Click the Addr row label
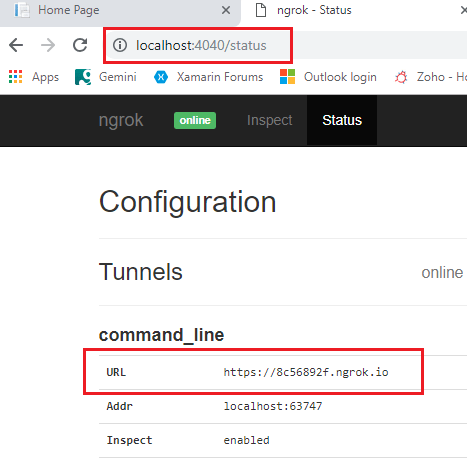This screenshot has height=463, width=467. [119, 406]
